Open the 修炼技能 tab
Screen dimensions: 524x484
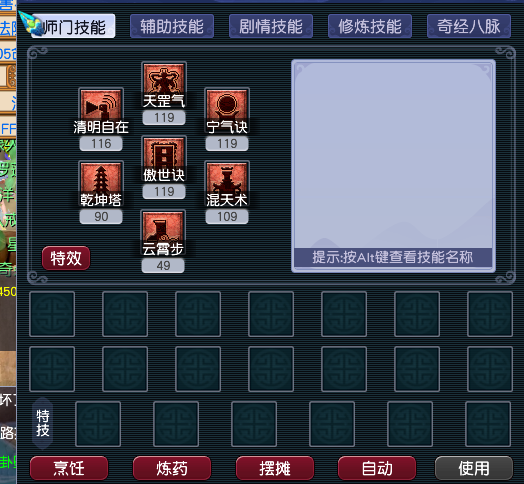[370, 26]
